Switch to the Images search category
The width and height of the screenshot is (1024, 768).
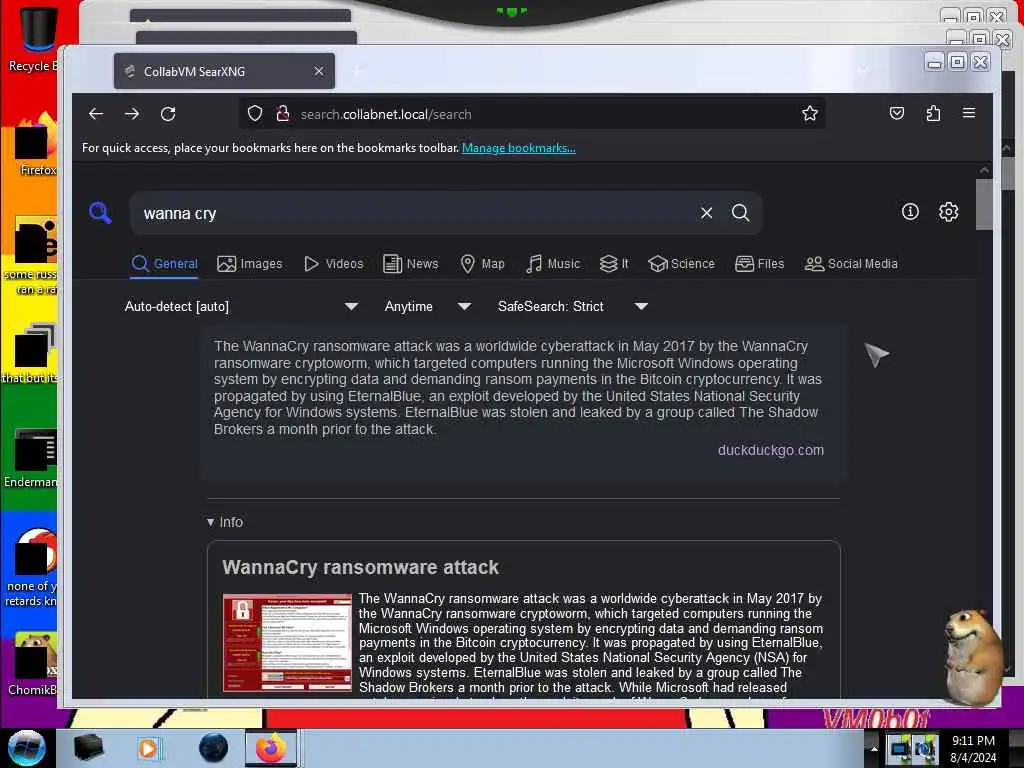[249, 264]
